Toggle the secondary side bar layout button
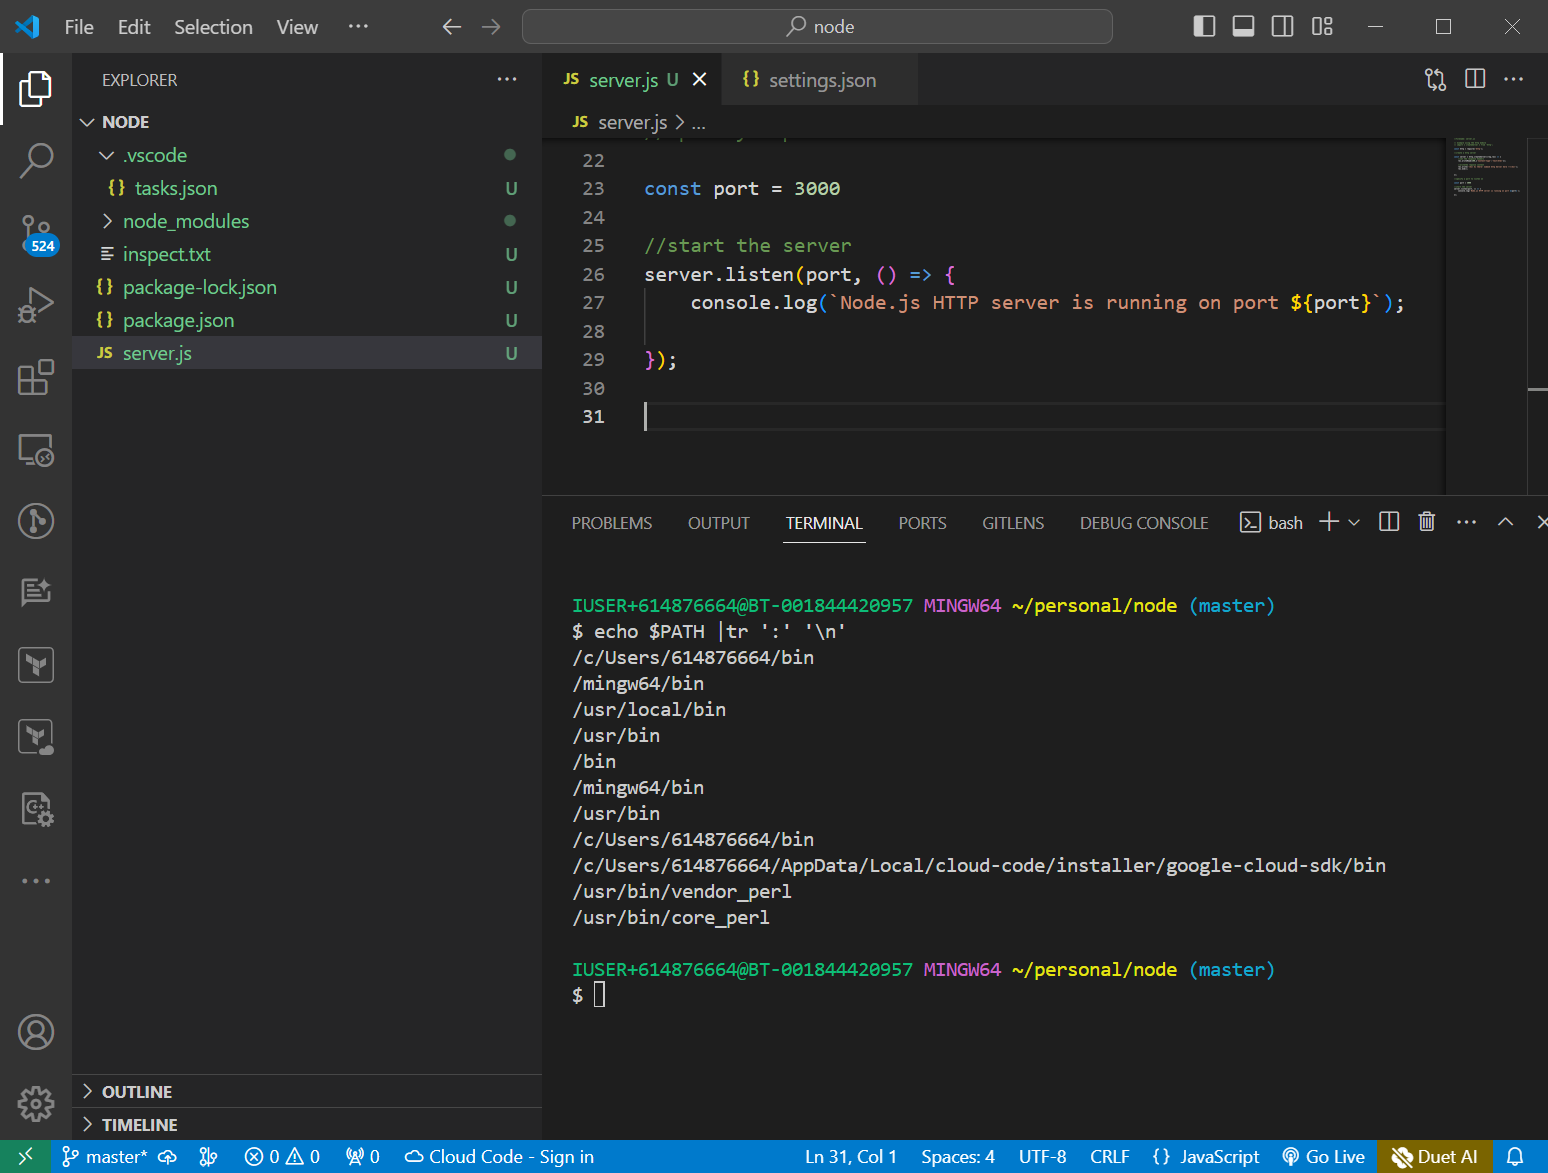Screen dimensions: 1548x1173 [1282, 27]
